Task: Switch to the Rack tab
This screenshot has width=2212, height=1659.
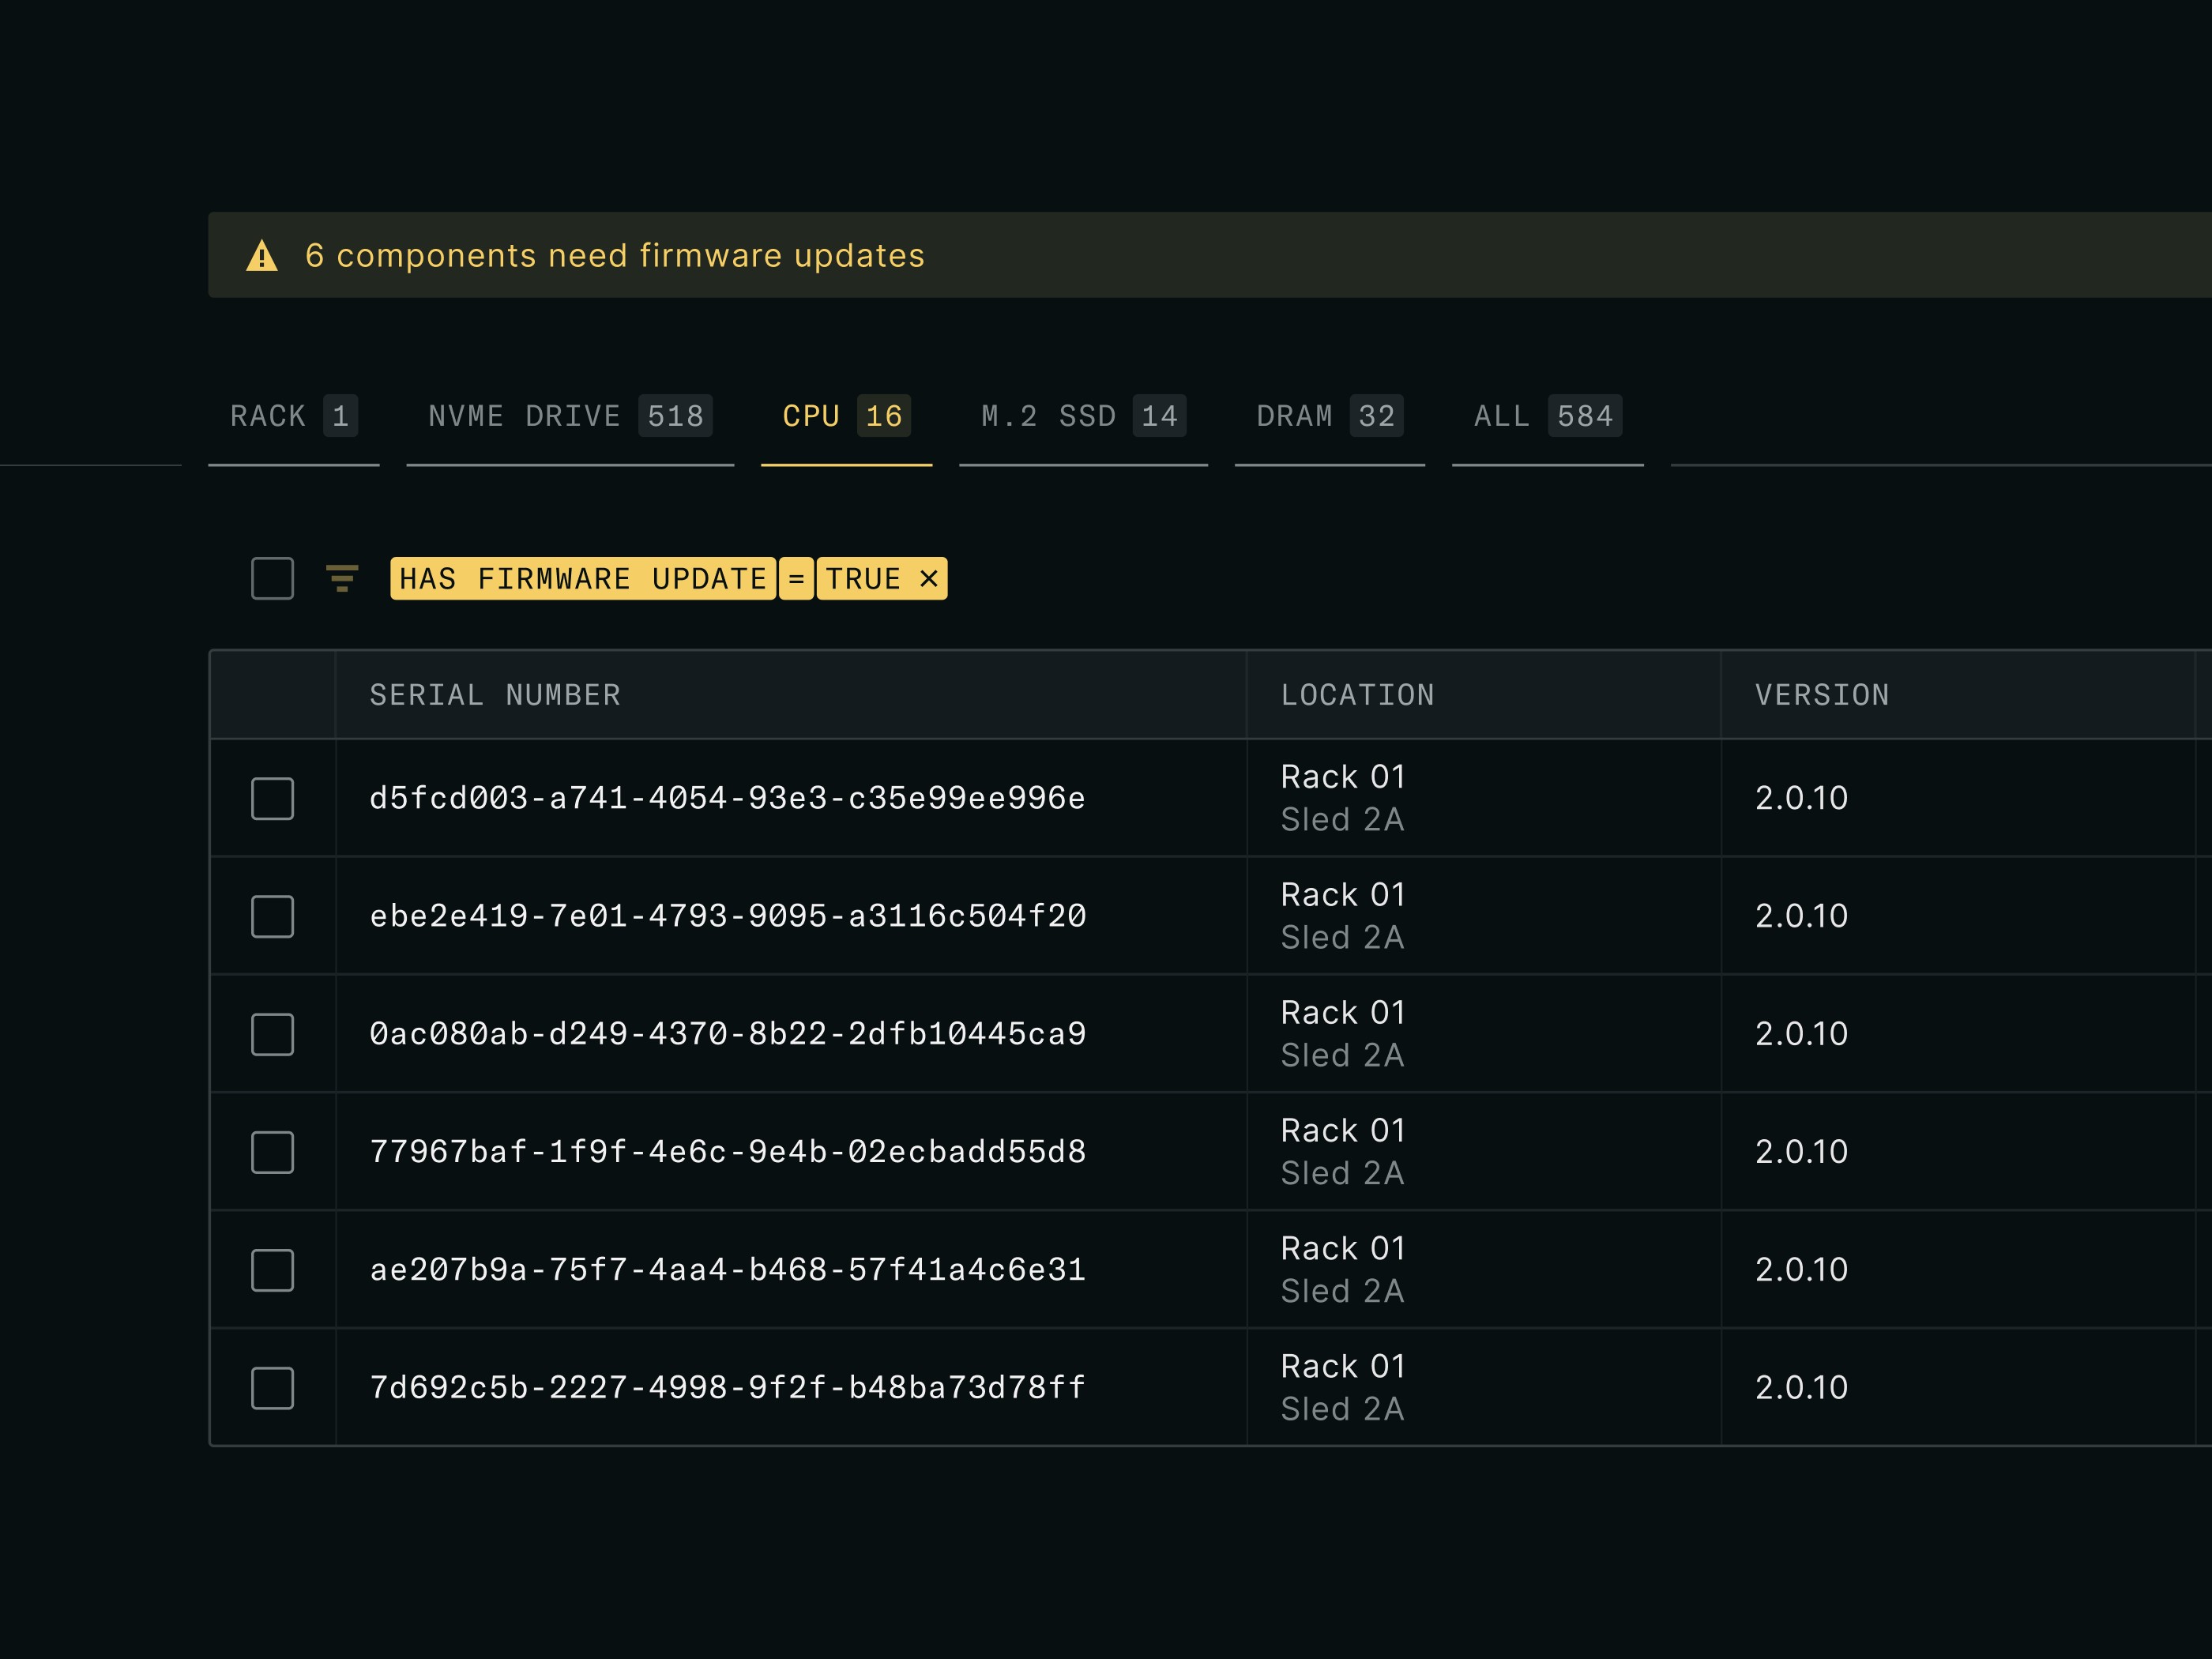Action: [294, 416]
